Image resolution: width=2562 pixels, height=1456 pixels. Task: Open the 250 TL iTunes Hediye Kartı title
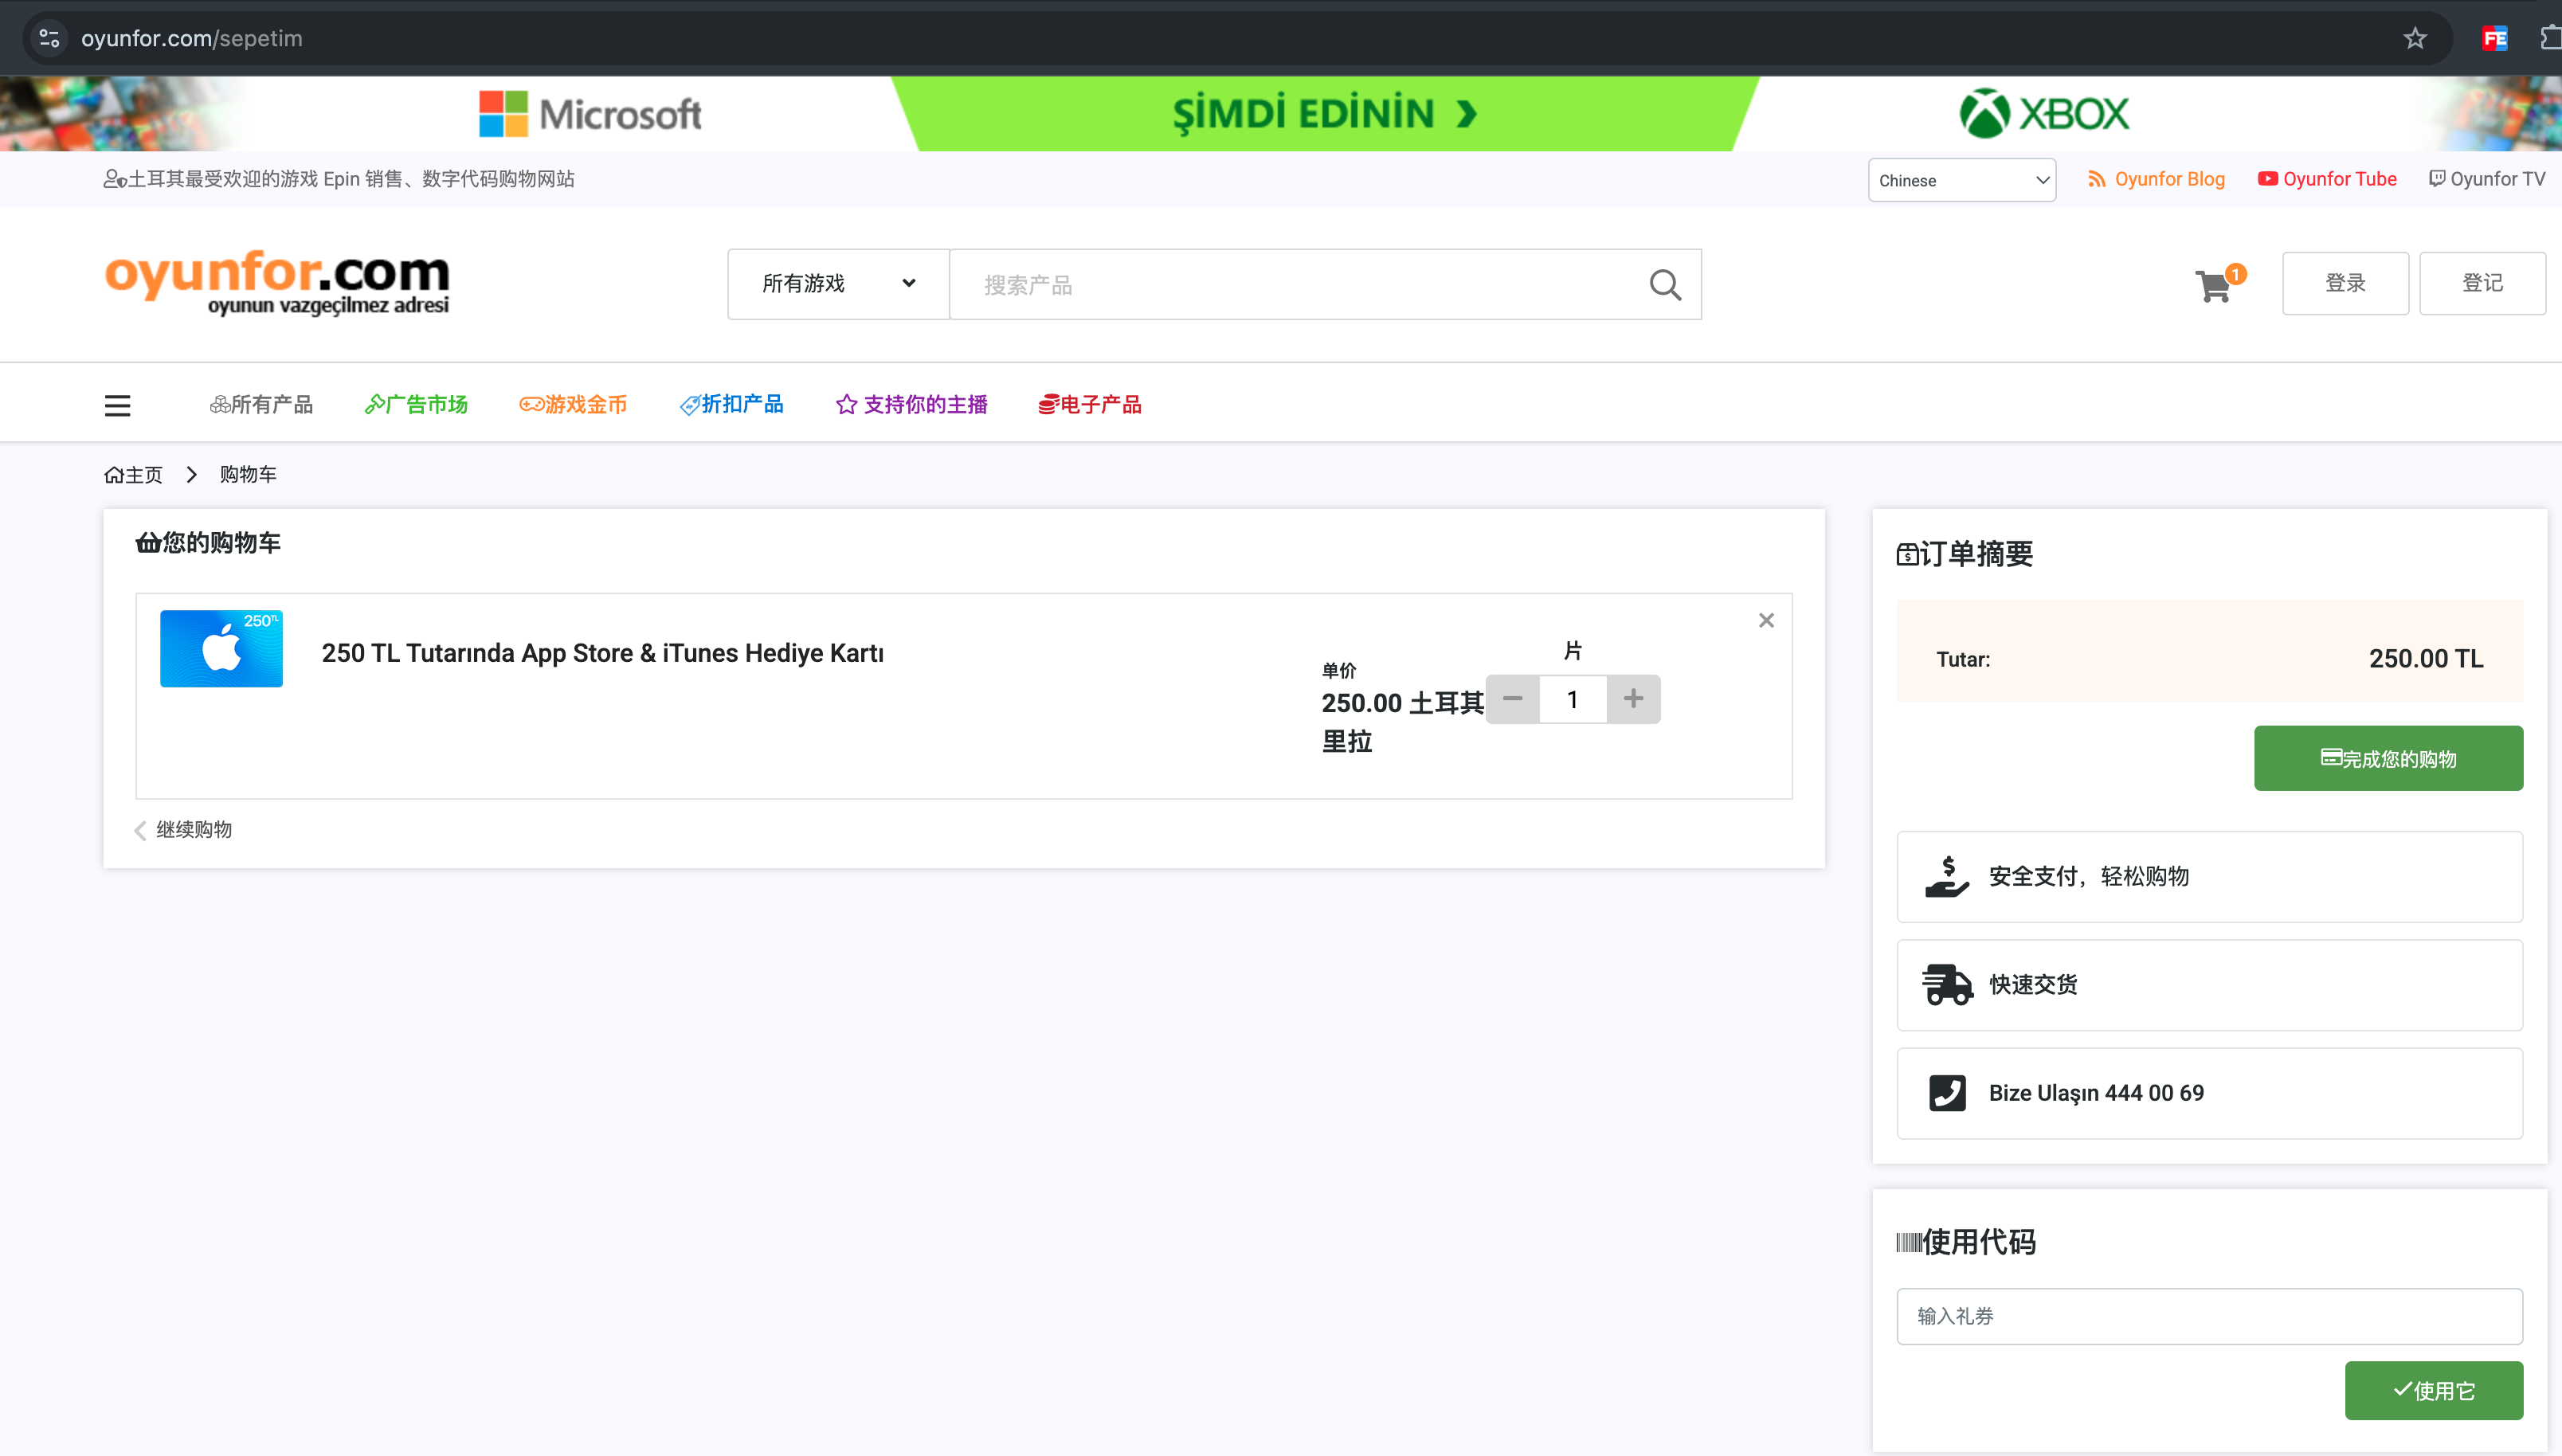click(x=603, y=653)
